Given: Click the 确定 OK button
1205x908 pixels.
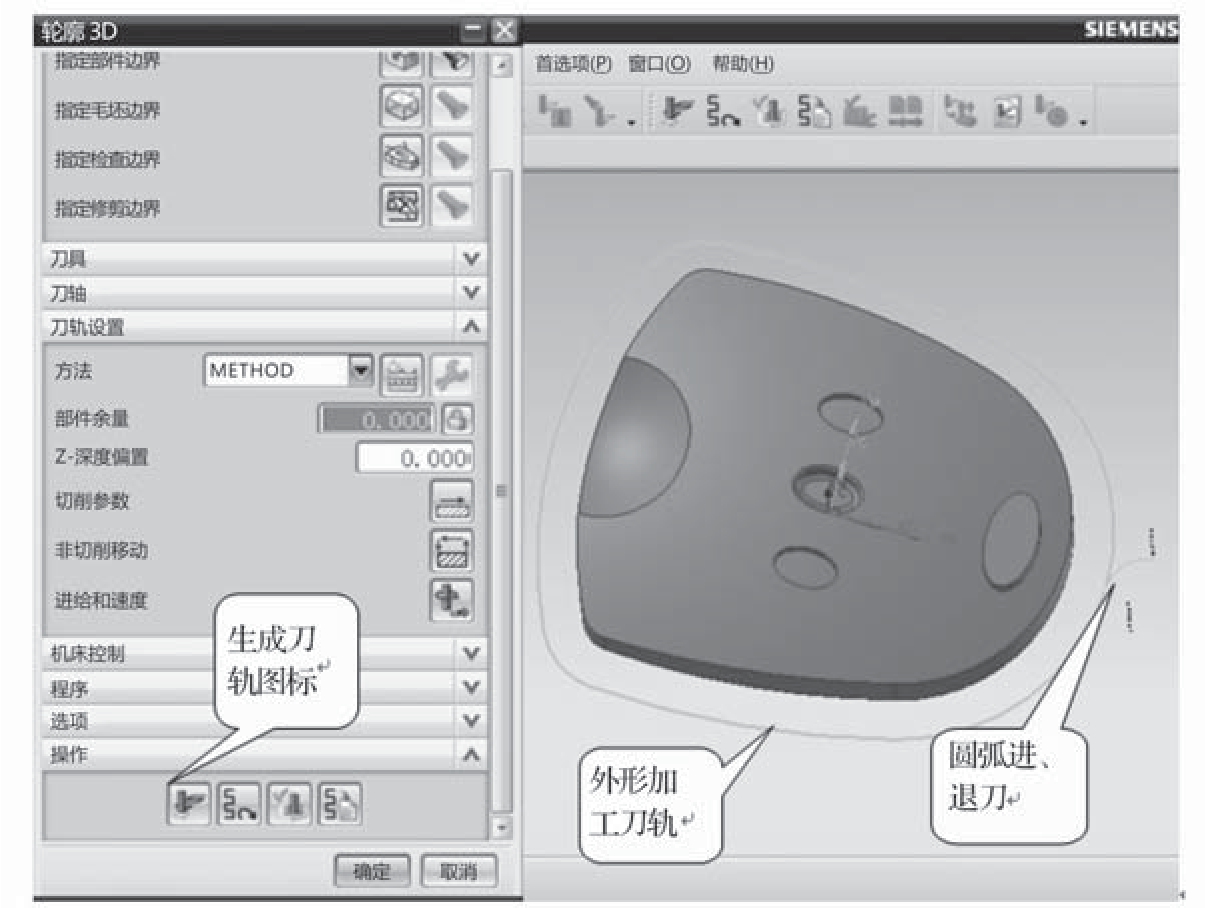Looking at the screenshot, I should point(374,871).
